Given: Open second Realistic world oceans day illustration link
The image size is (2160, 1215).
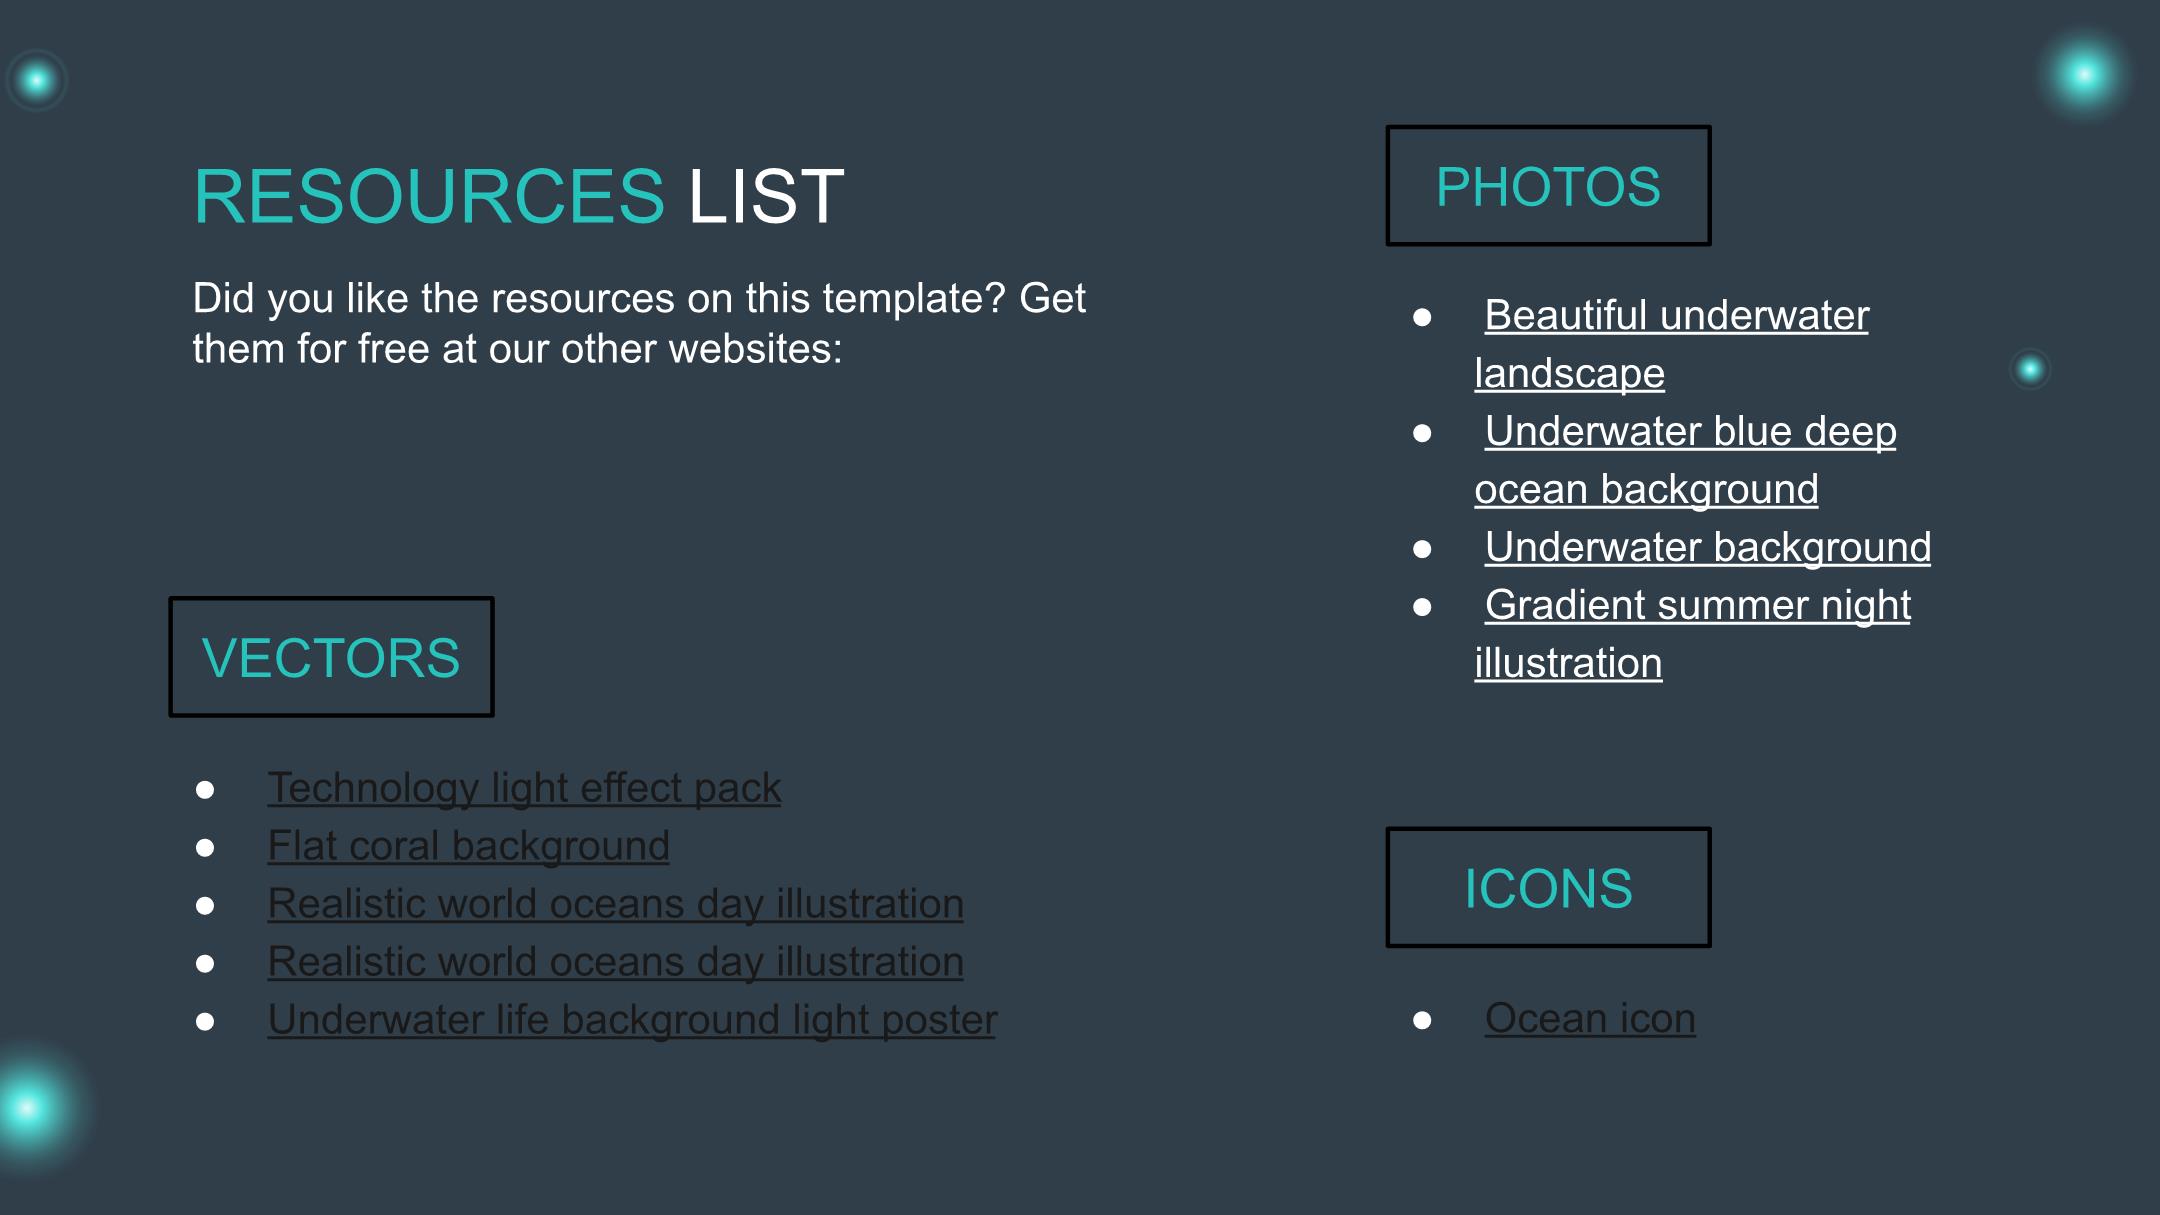Looking at the screenshot, I should [615, 962].
